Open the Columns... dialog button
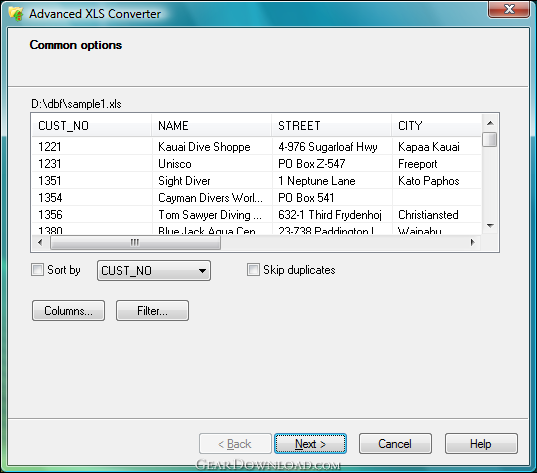537x473 pixels. click(68, 311)
